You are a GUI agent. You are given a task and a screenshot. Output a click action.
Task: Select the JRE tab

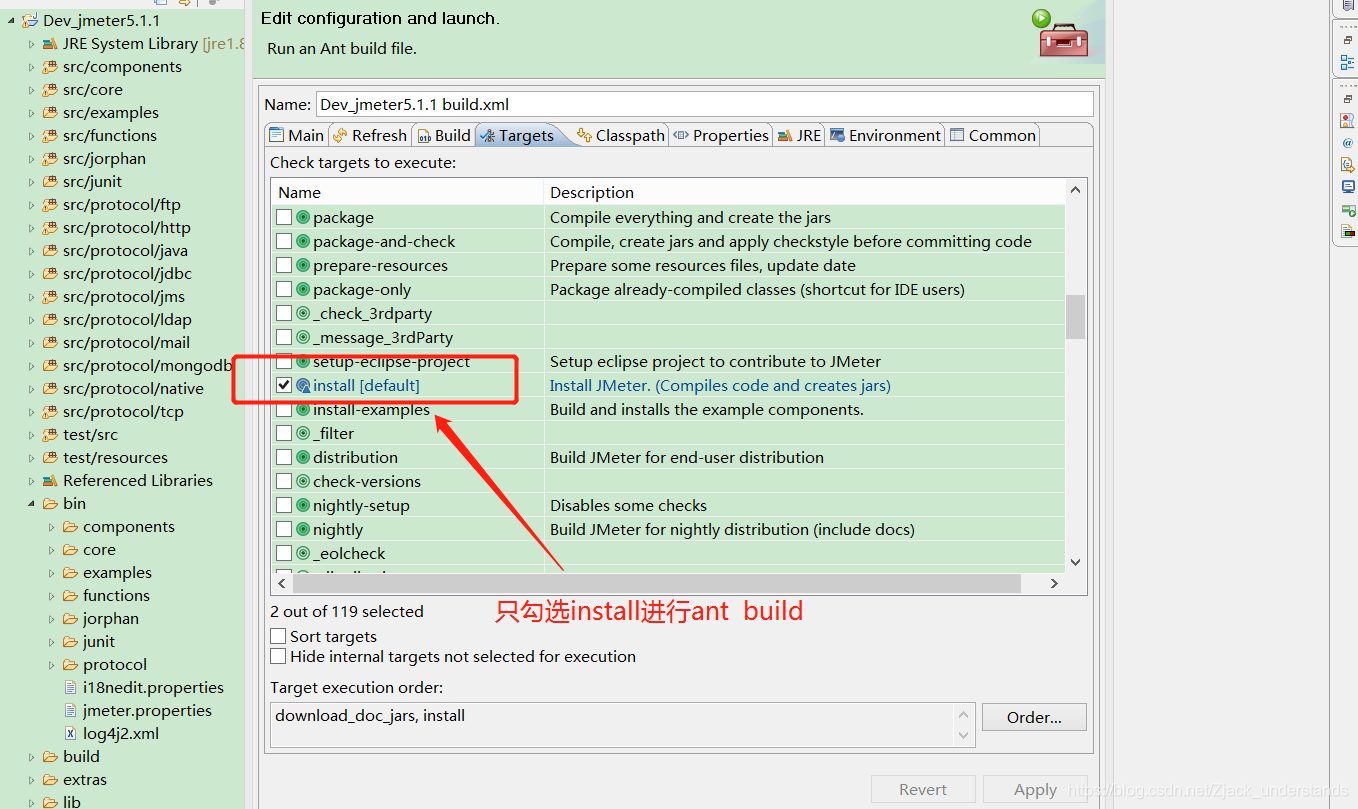point(800,135)
